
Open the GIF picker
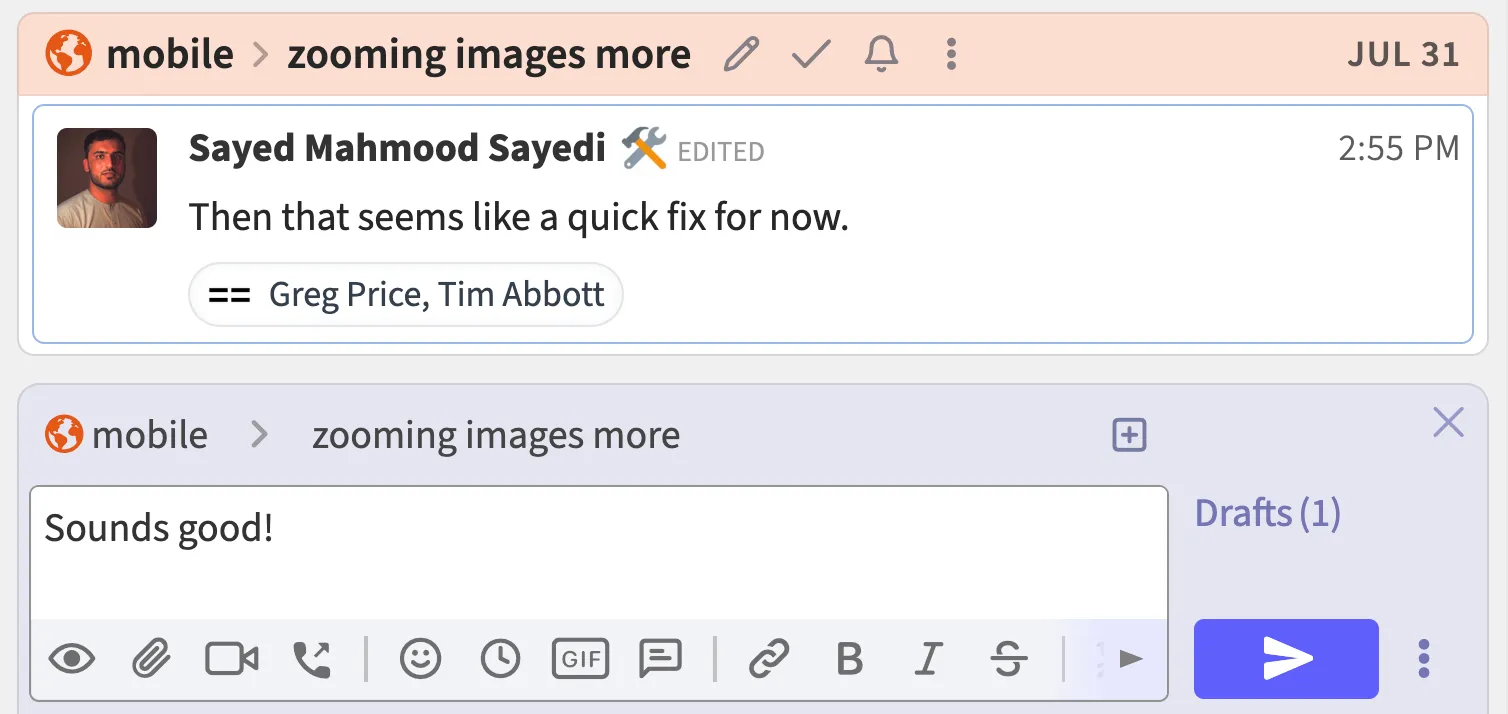[x=580, y=659]
